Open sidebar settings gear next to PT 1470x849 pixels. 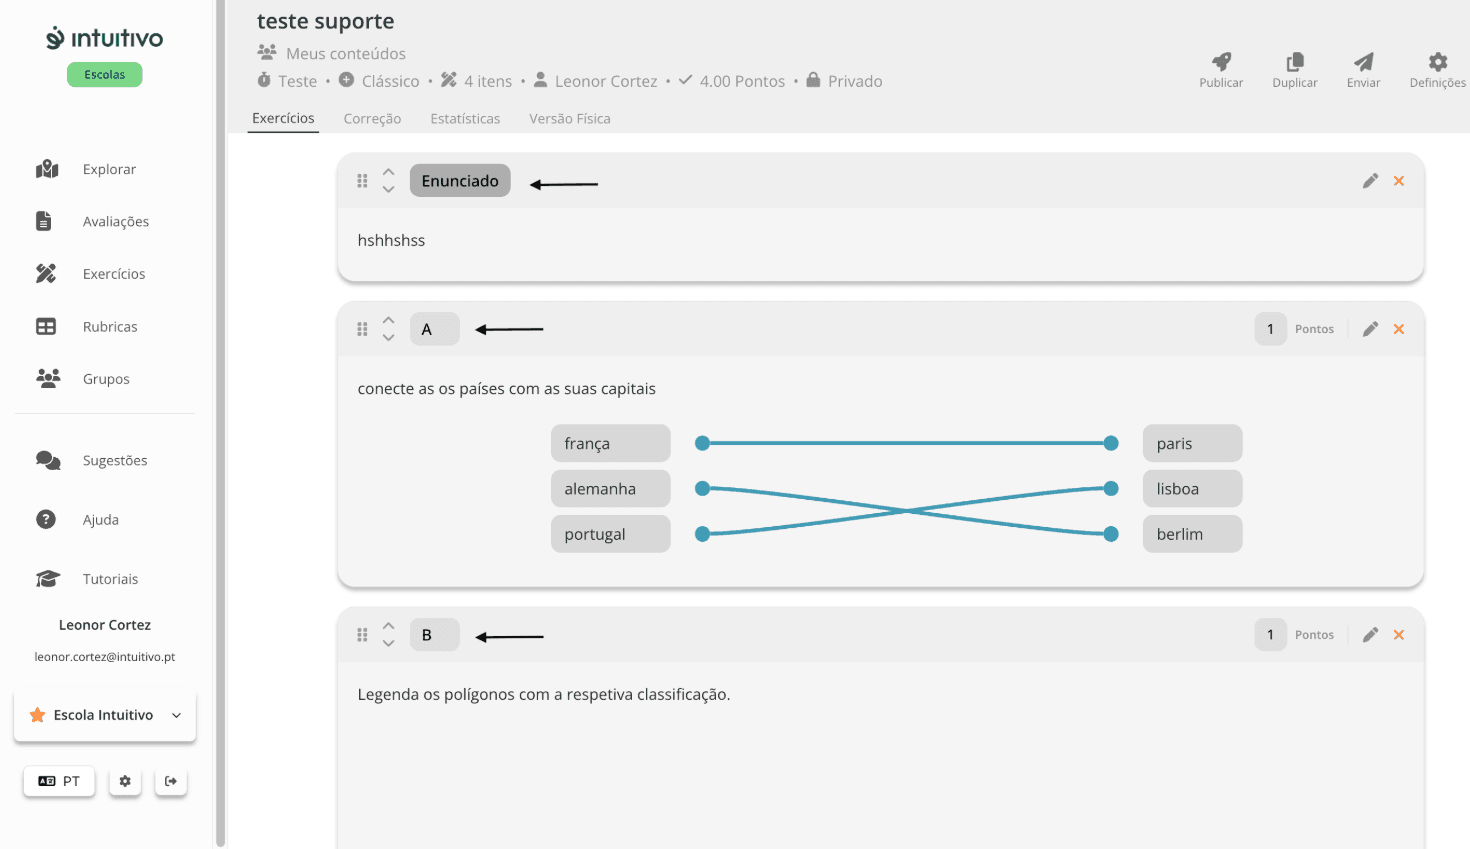click(125, 781)
